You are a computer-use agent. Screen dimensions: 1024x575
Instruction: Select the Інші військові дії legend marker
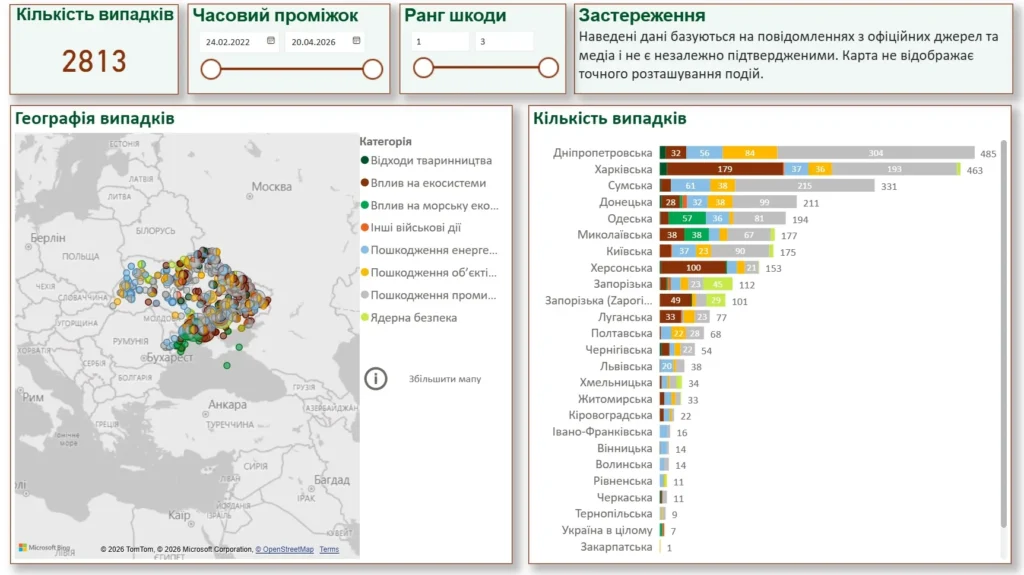[365, 228]
